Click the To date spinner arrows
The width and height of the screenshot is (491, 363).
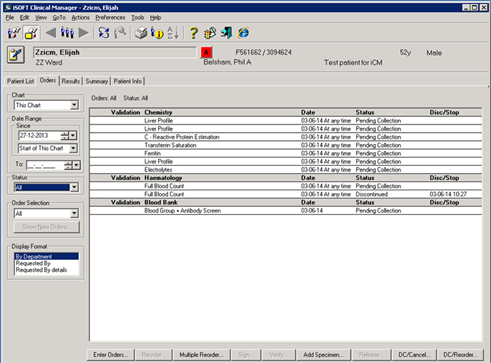point(68,165)
